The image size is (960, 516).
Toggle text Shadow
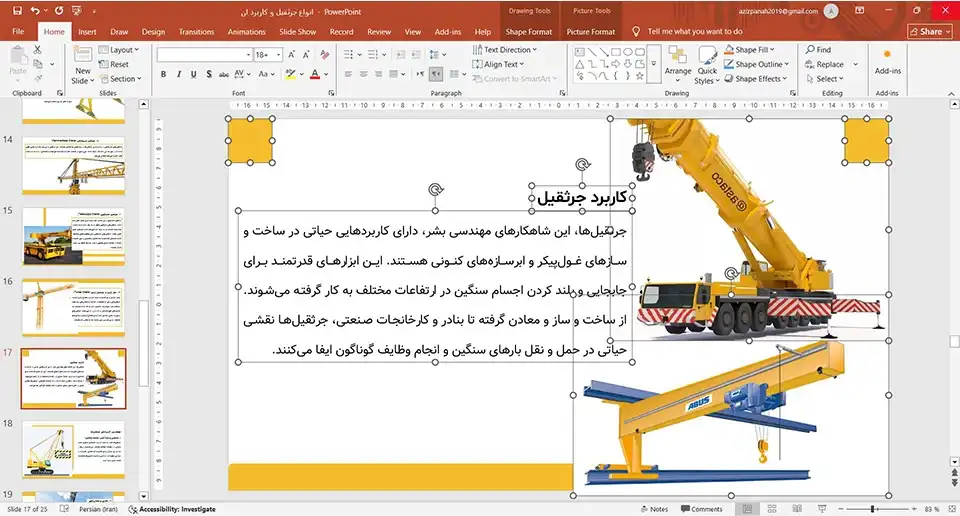pyautogui.click(x=209, y=74)
